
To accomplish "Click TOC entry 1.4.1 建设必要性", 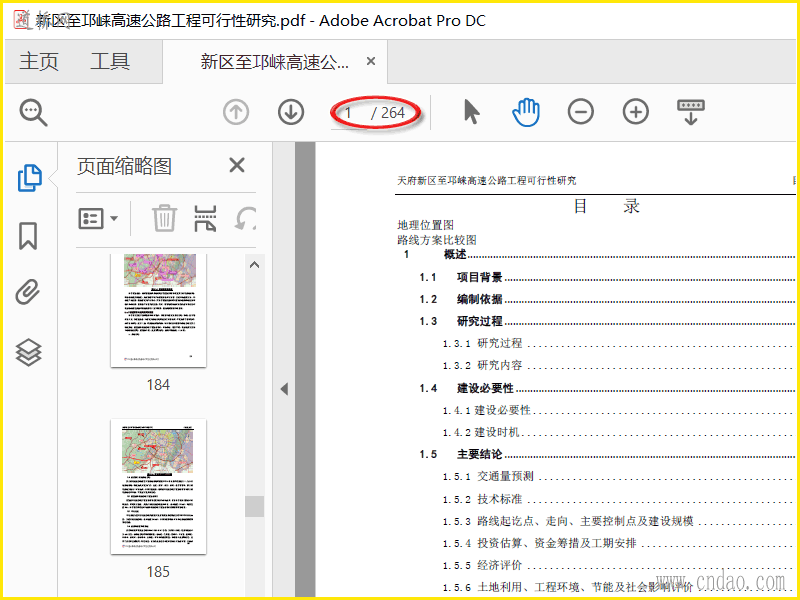I will (619, 410).
